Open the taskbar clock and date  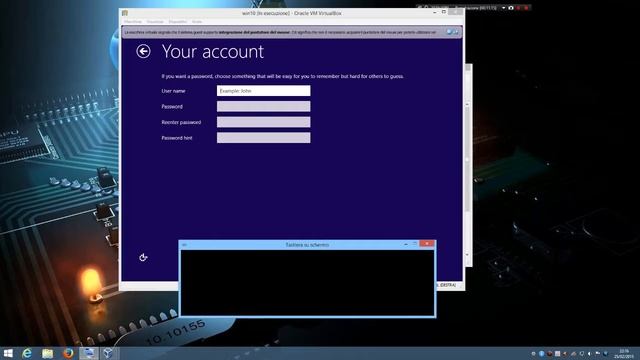coord(624,353)
